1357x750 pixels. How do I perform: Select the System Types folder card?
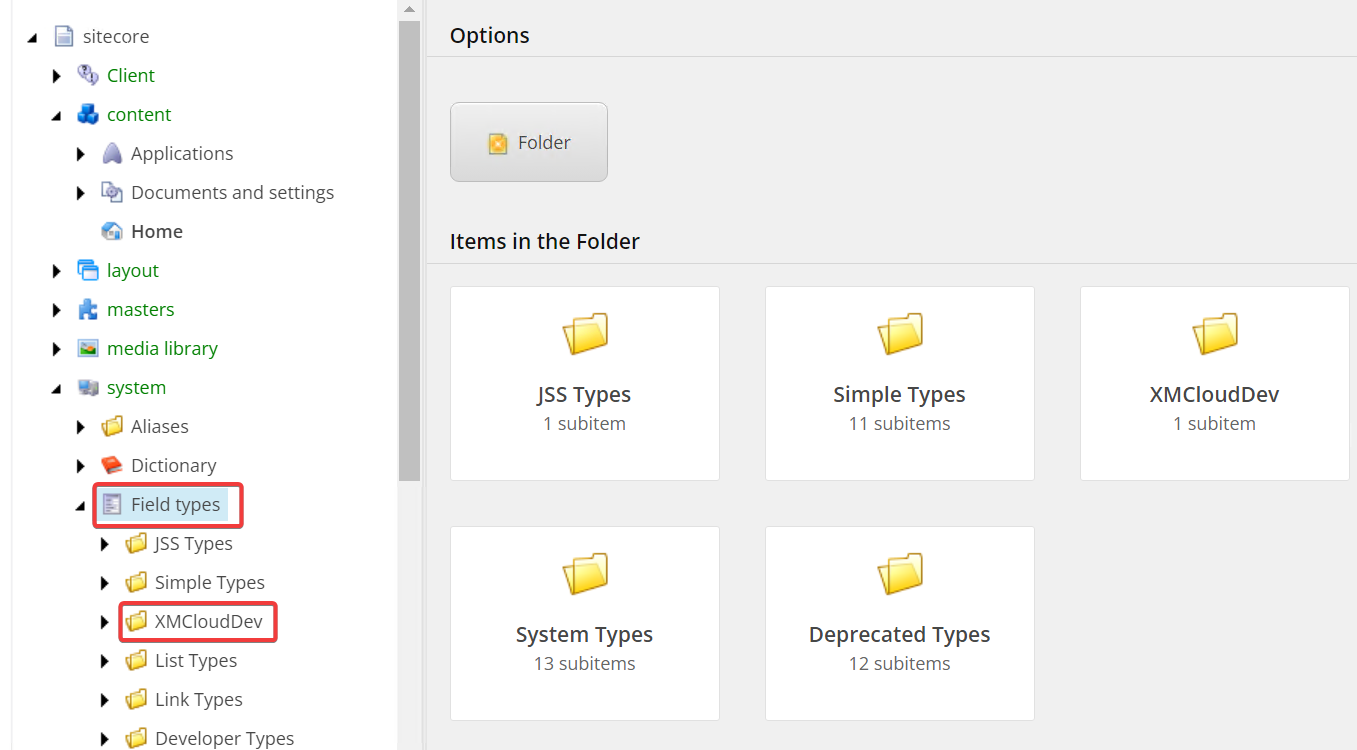(x=584, y=623)
